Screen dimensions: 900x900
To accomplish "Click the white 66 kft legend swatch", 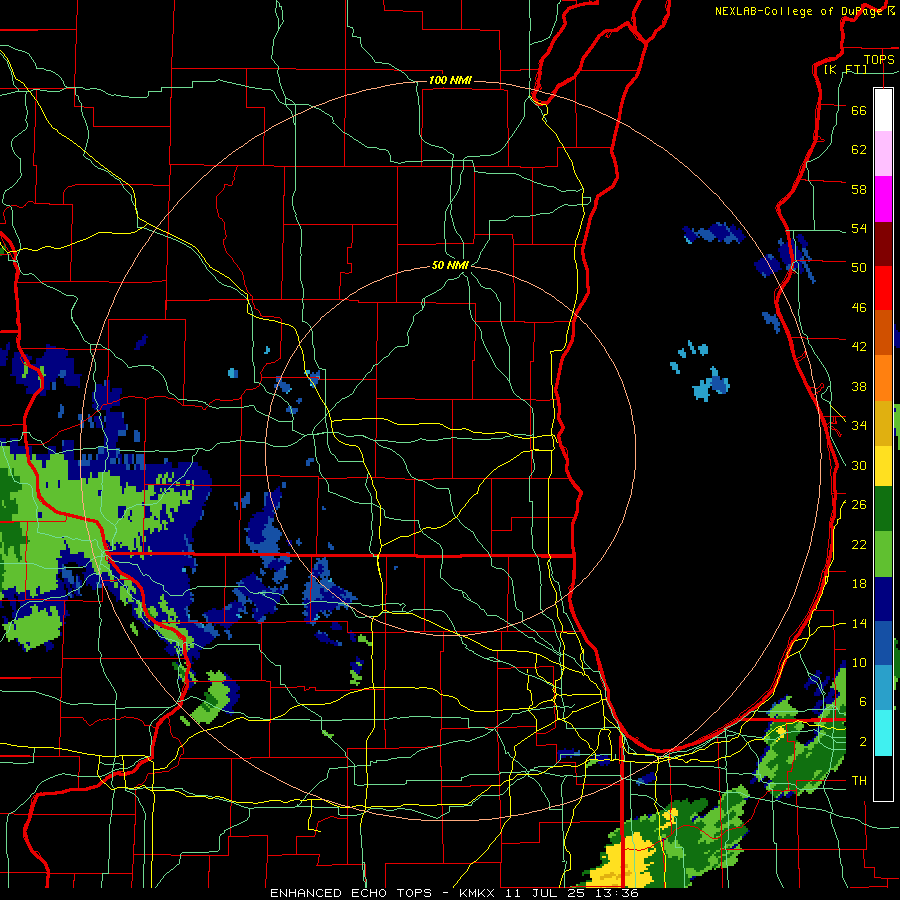I will [x=883, y=110].
